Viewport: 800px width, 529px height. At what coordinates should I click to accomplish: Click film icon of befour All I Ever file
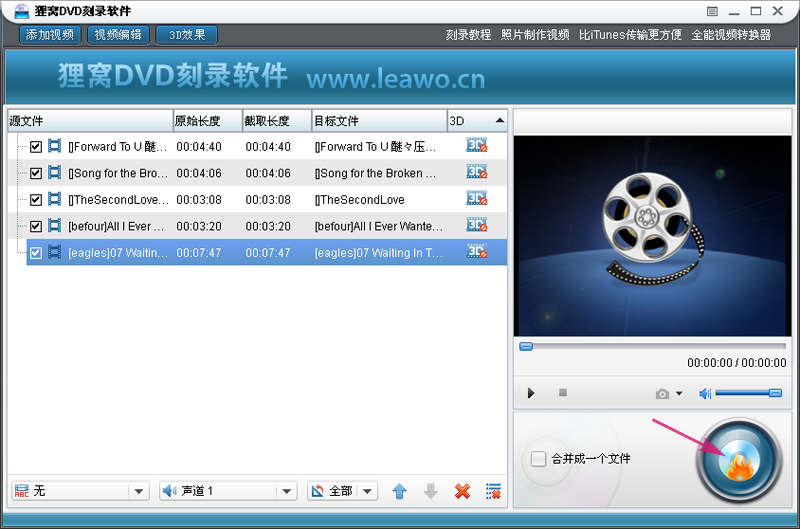click(x=55, y=226)
